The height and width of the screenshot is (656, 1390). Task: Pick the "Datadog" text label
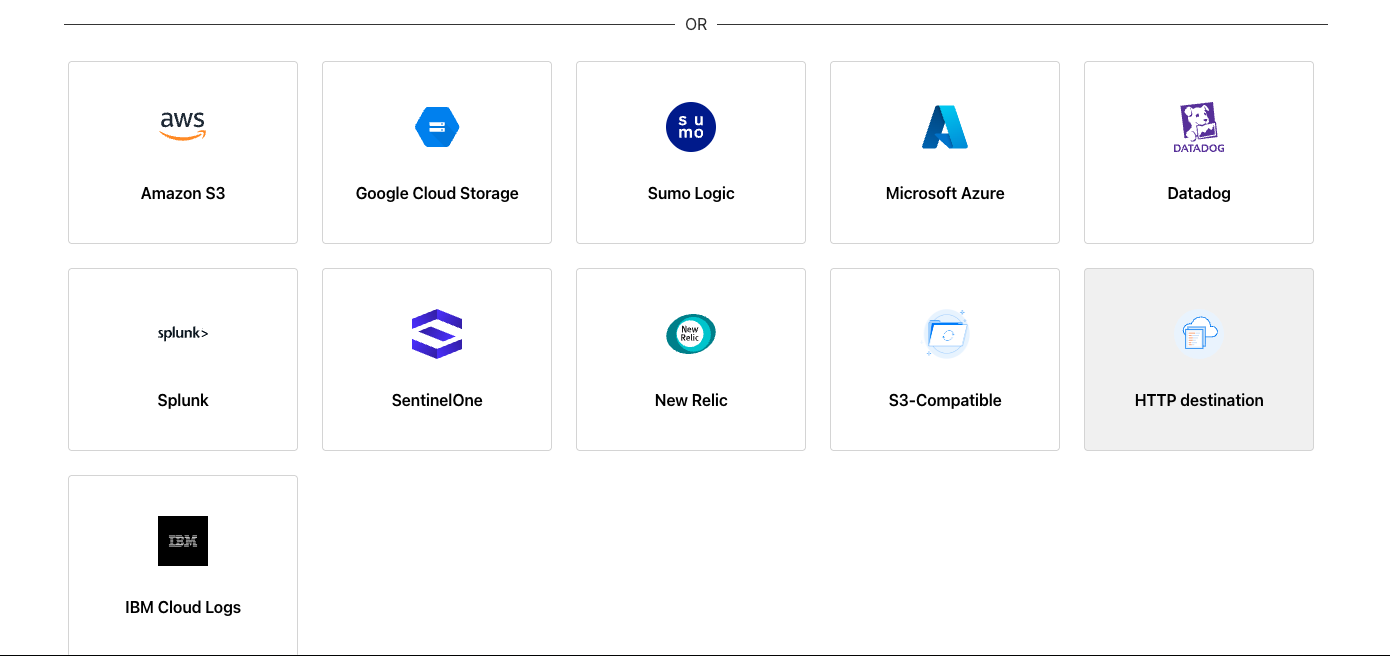click(x=1199, y=193)
